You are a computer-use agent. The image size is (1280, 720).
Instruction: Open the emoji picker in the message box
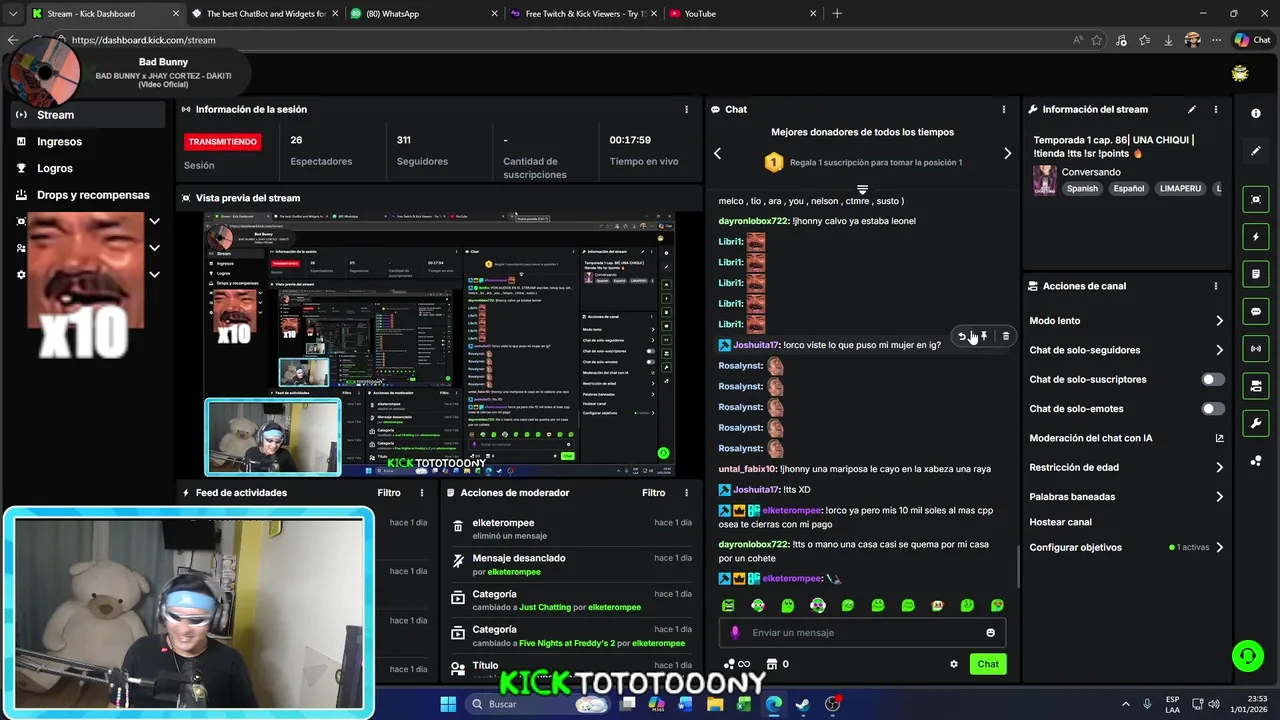tap(990, 632)
